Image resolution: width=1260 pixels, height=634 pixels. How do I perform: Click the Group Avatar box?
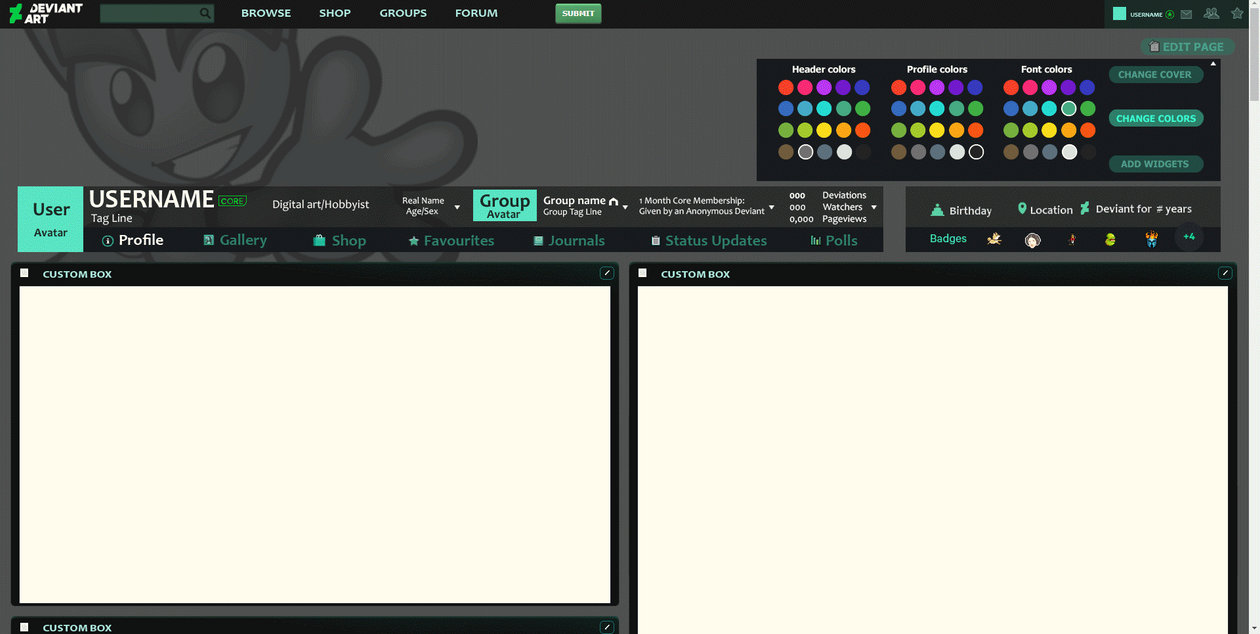[505, 205]
